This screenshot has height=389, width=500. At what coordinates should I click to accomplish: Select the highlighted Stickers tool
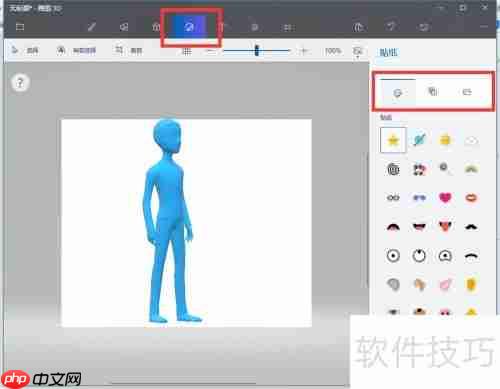click(x=189, y=27)
